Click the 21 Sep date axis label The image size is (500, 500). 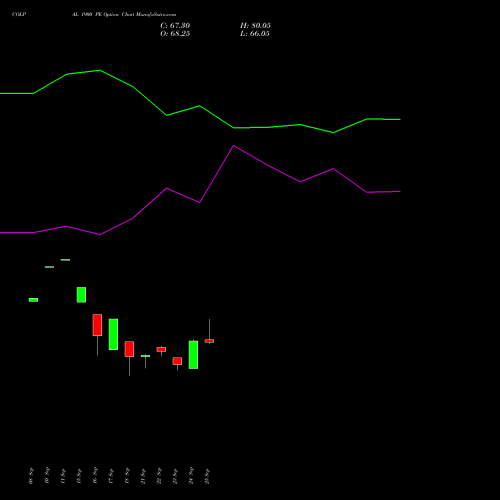coord(143,476)
